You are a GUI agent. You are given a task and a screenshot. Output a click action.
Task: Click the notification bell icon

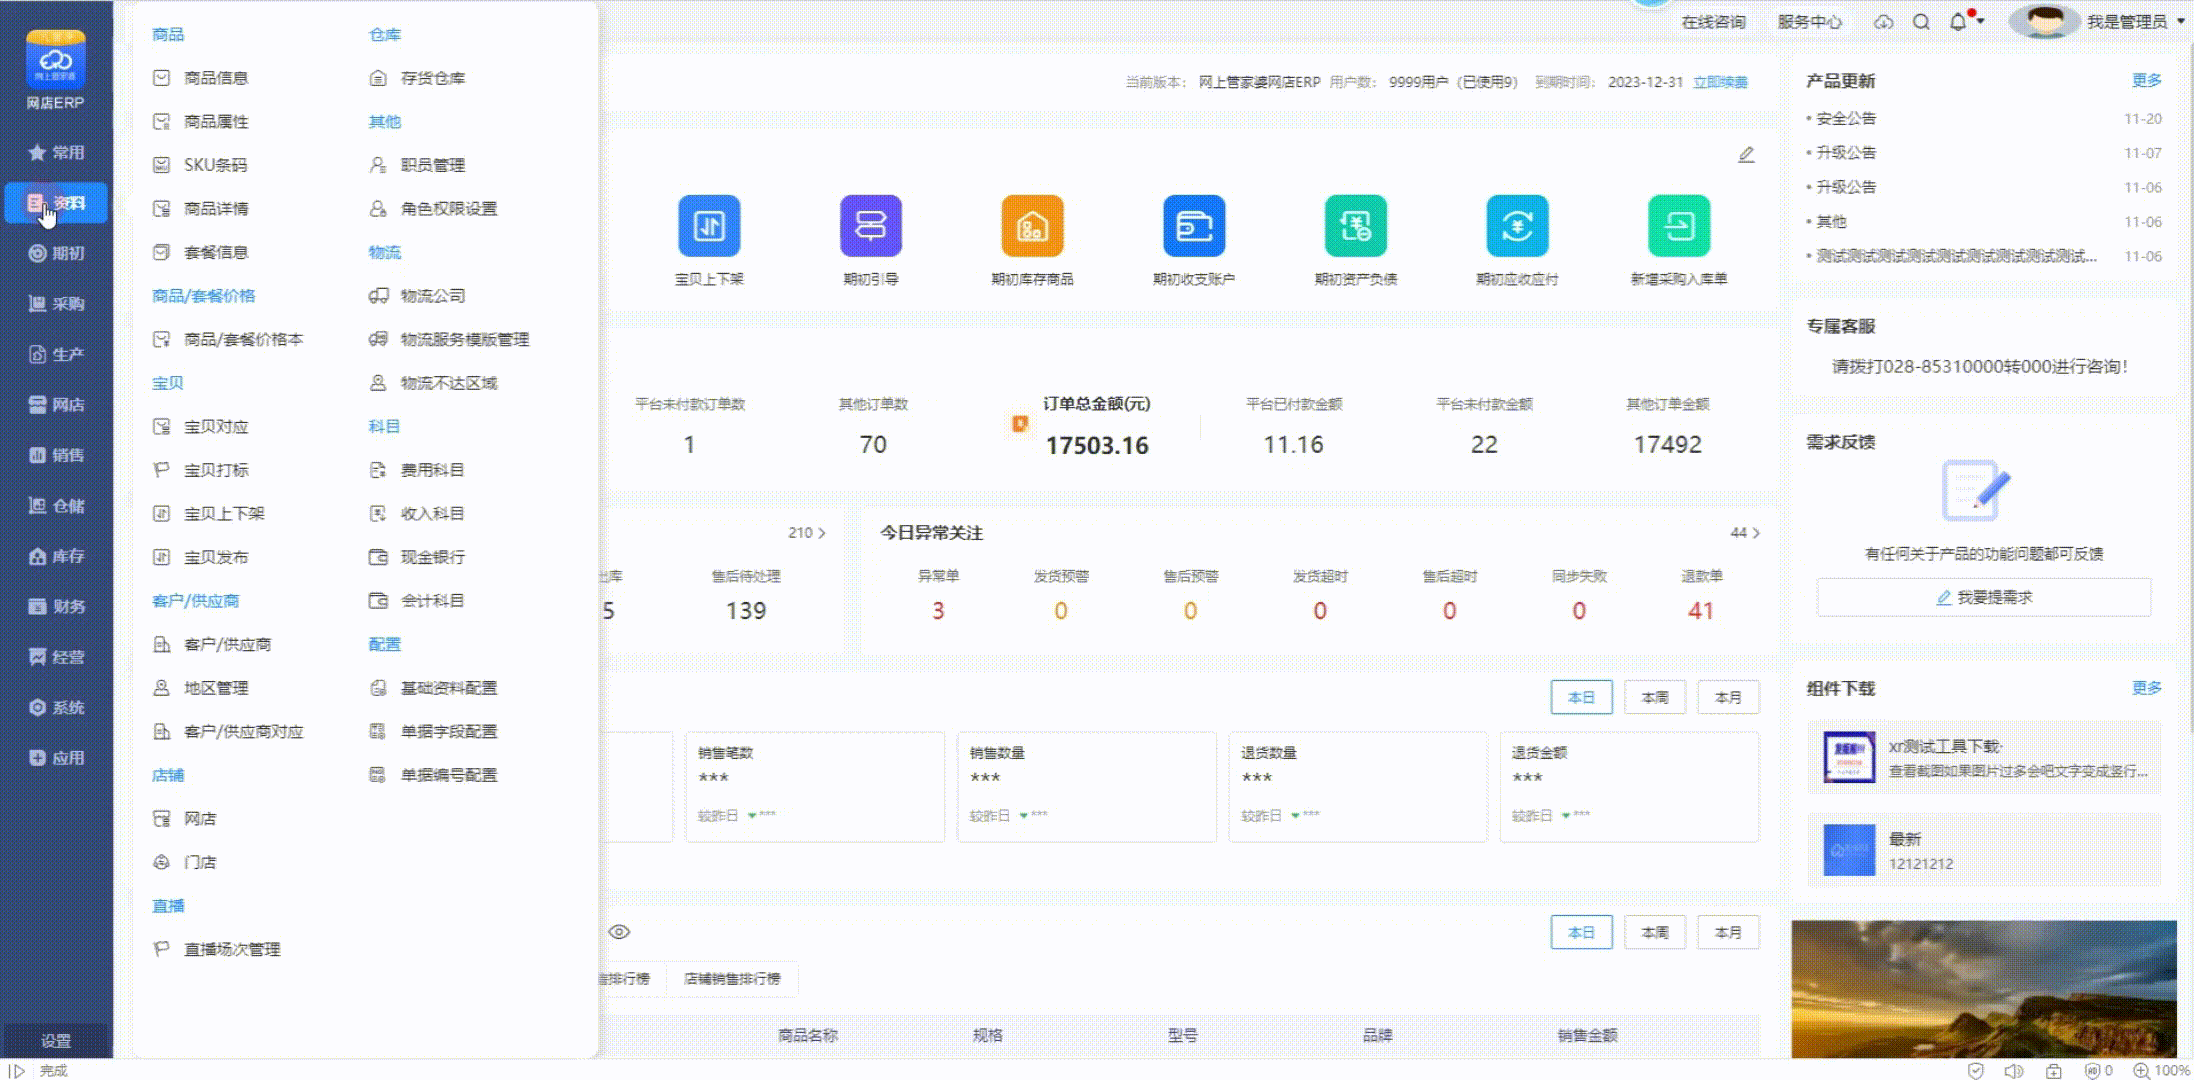pyautogui.click(x=1958, y=22)
